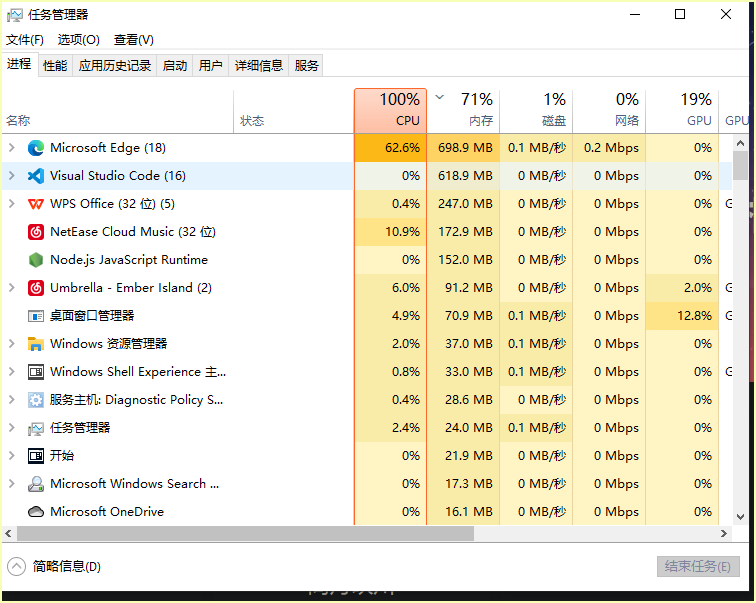Click the WPS Office process icon
Screen dimensions: 756x603
point(36,204)
